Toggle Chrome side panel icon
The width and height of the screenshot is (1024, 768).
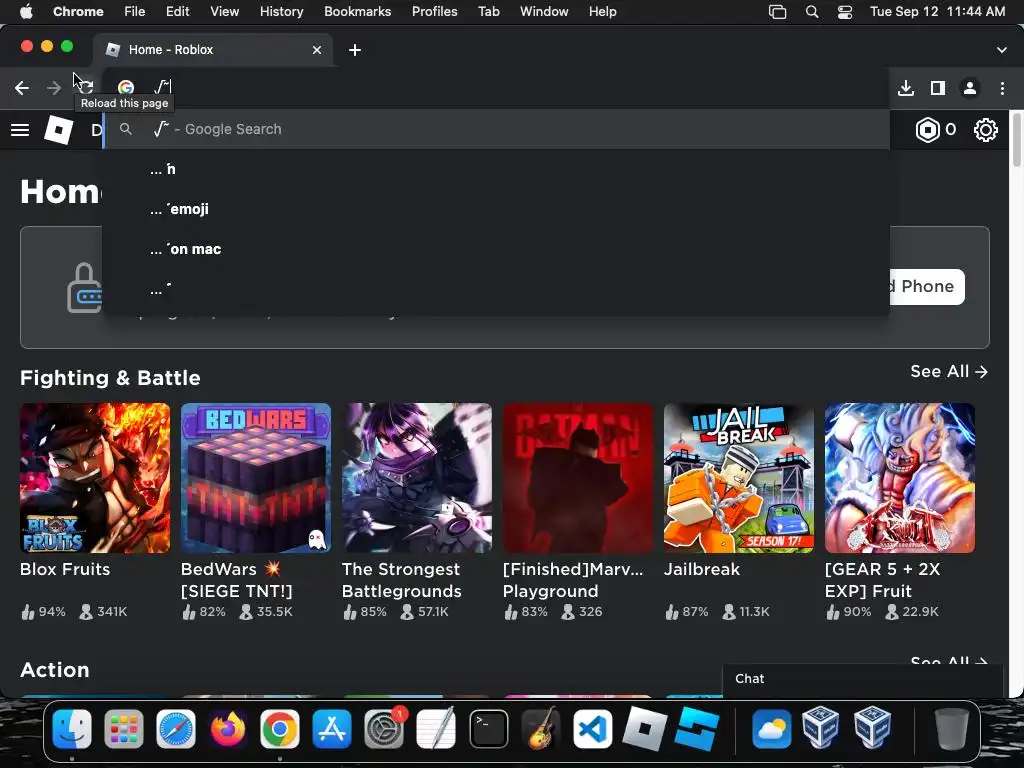pos(938,88)
